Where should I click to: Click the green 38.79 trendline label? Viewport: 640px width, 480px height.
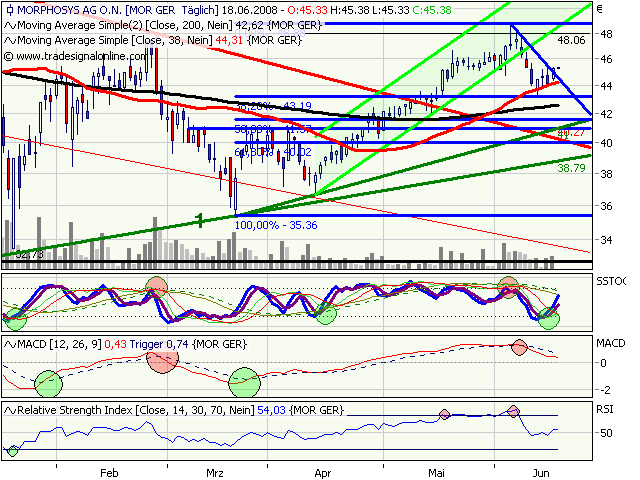(x=571, y=168)
